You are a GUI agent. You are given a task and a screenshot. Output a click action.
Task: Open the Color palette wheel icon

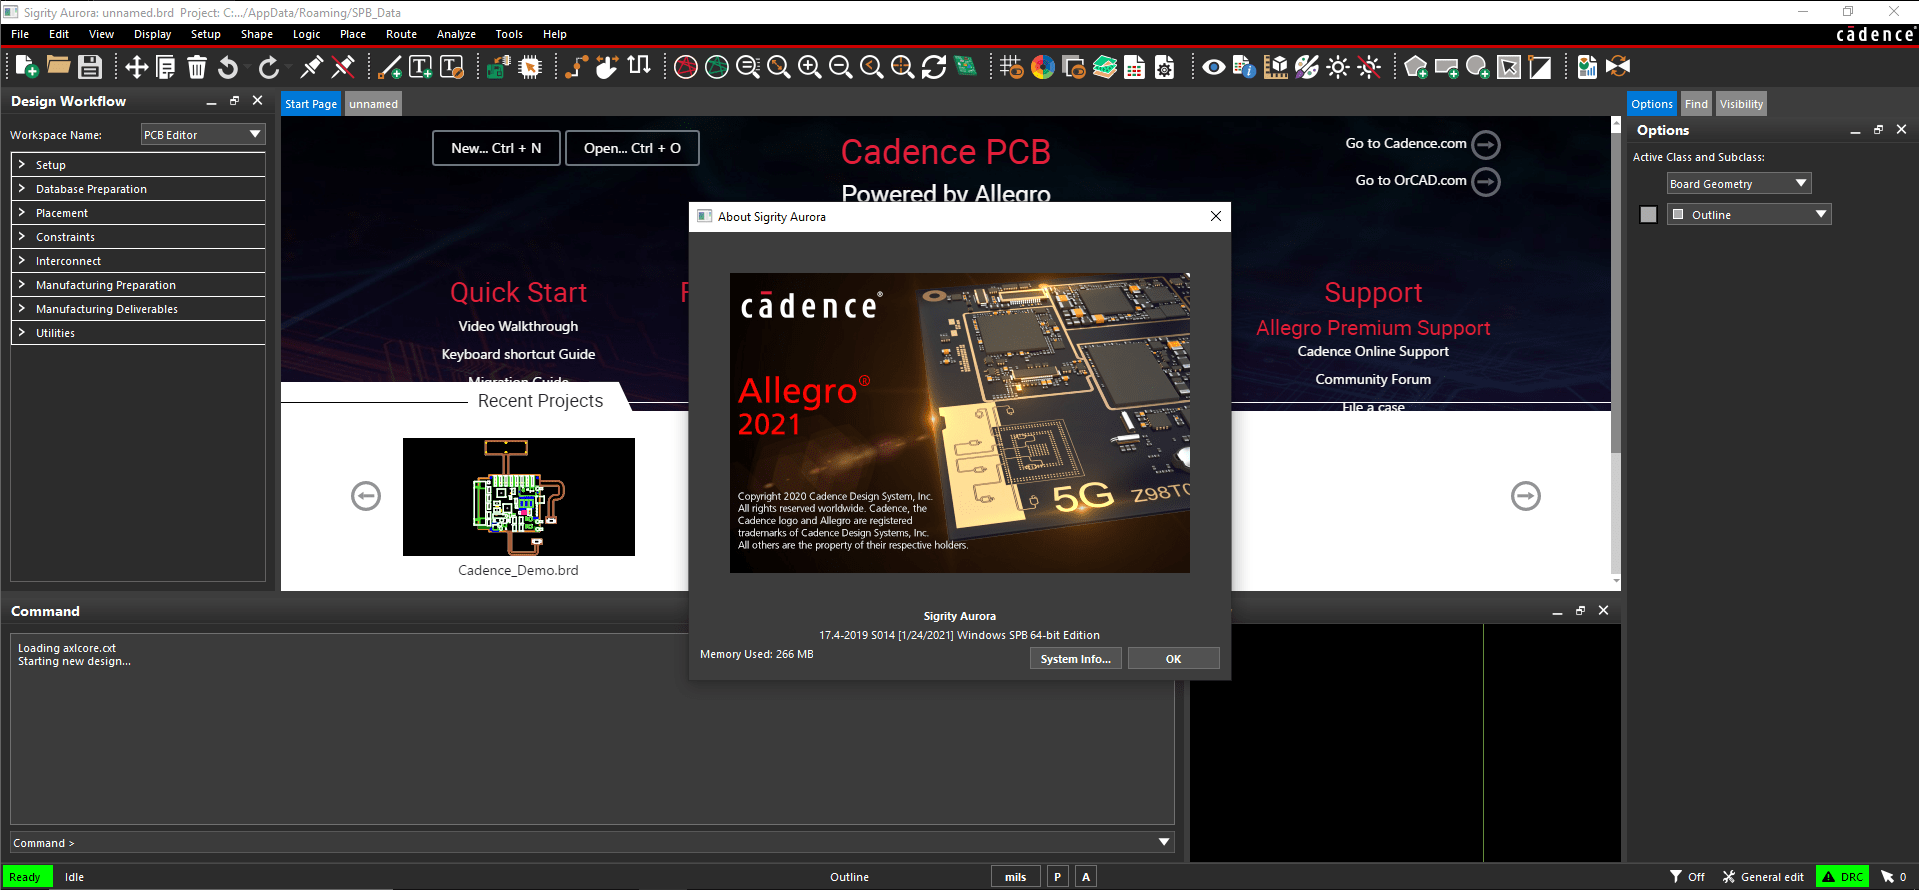tap(1043, 67)
